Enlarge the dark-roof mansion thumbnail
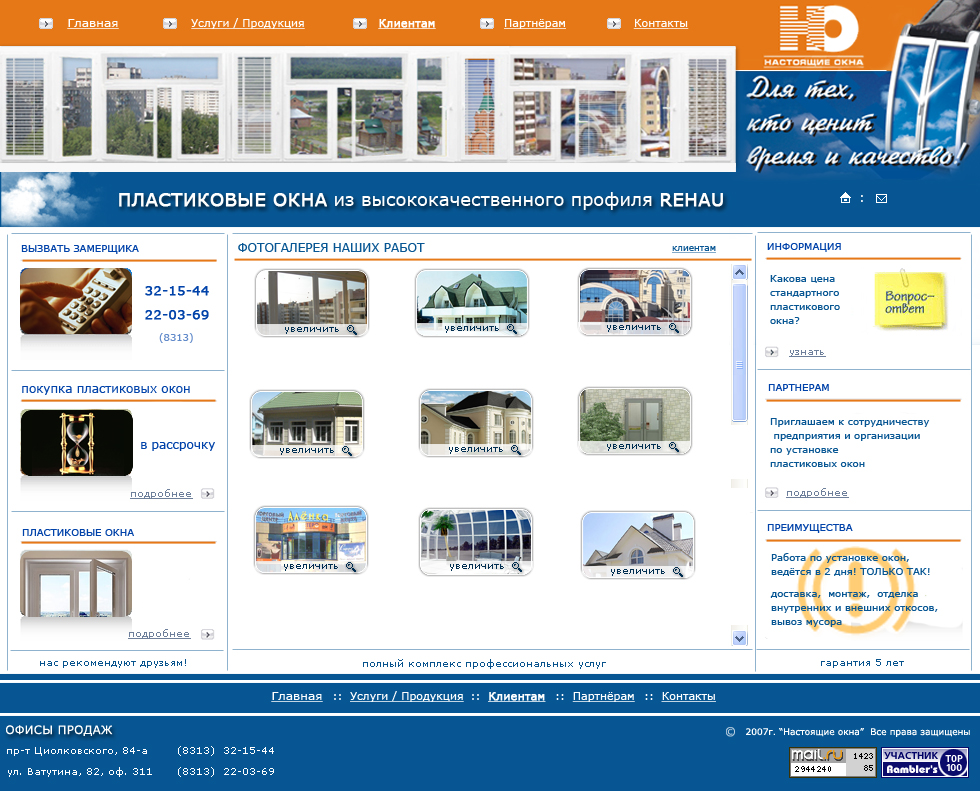Screen dimensions: 980x791 point(476,423)
